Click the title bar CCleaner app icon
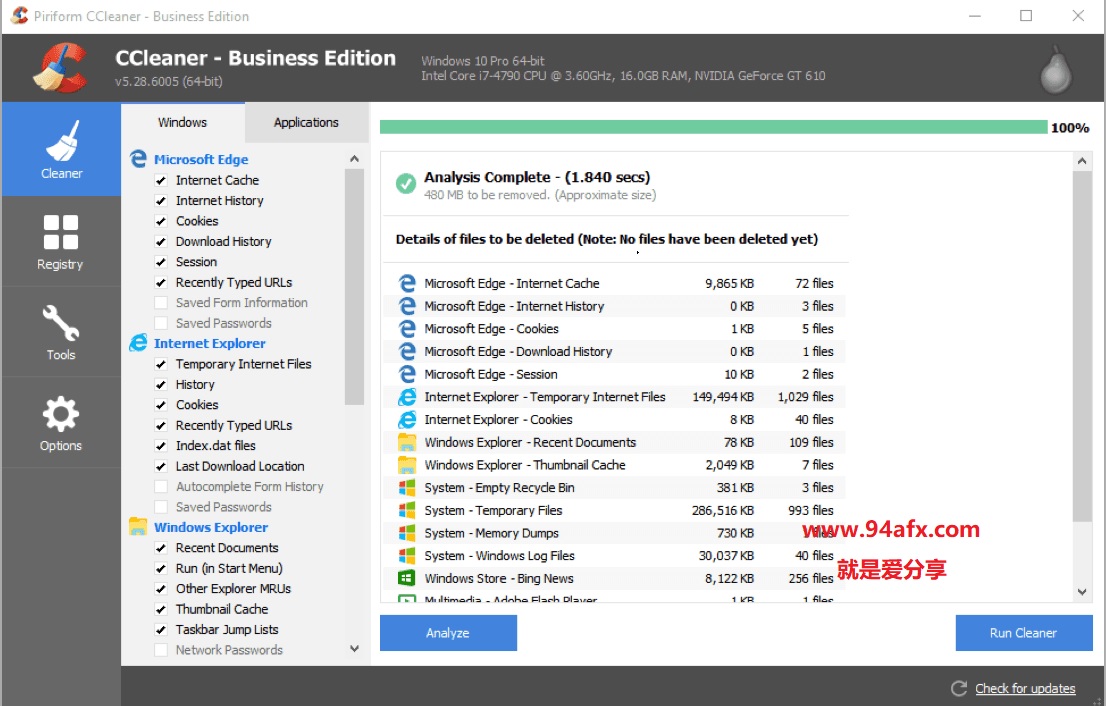Viewport: 1106px width, 706px height. click(x=19, y=16)
